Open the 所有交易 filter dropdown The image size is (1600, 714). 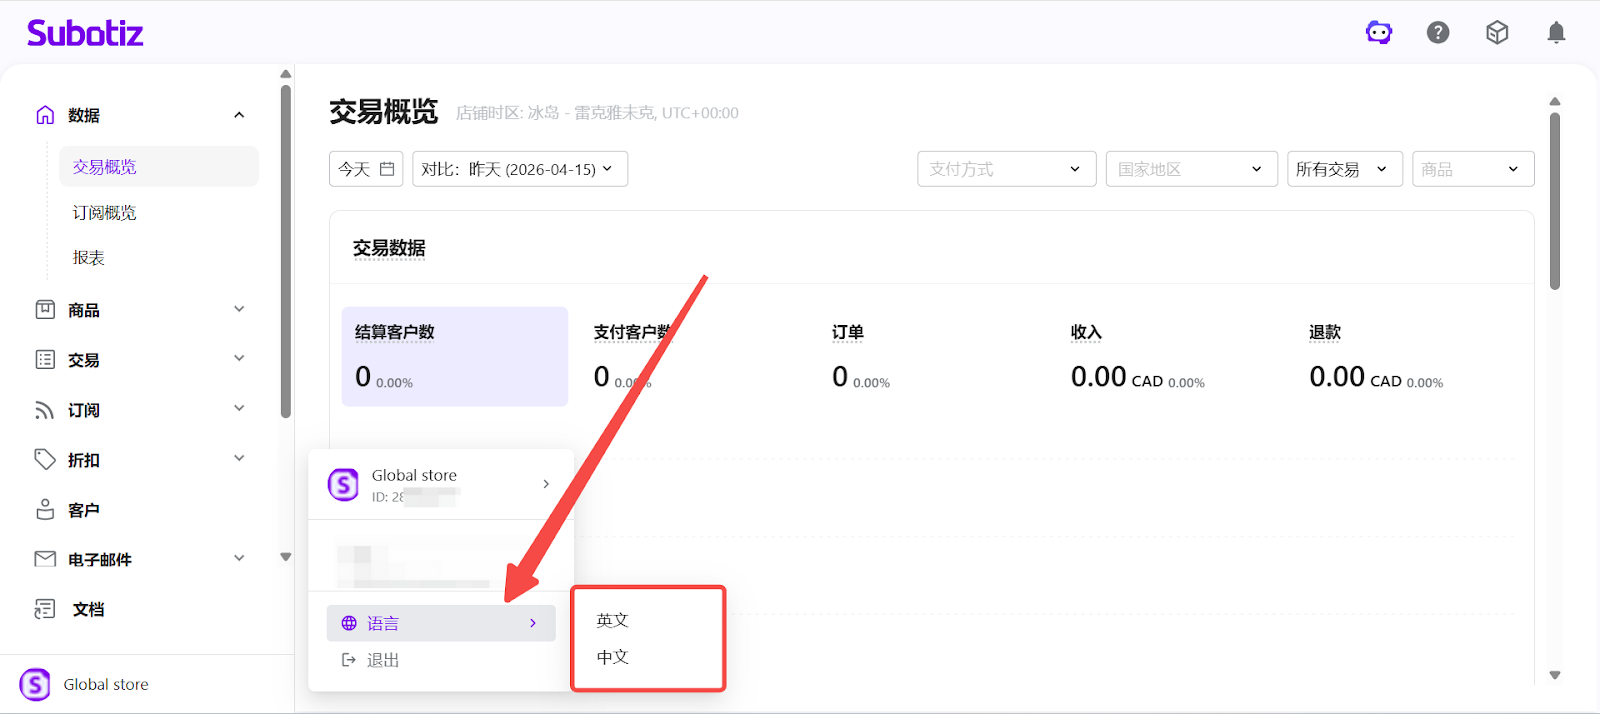click(1343, 169)
